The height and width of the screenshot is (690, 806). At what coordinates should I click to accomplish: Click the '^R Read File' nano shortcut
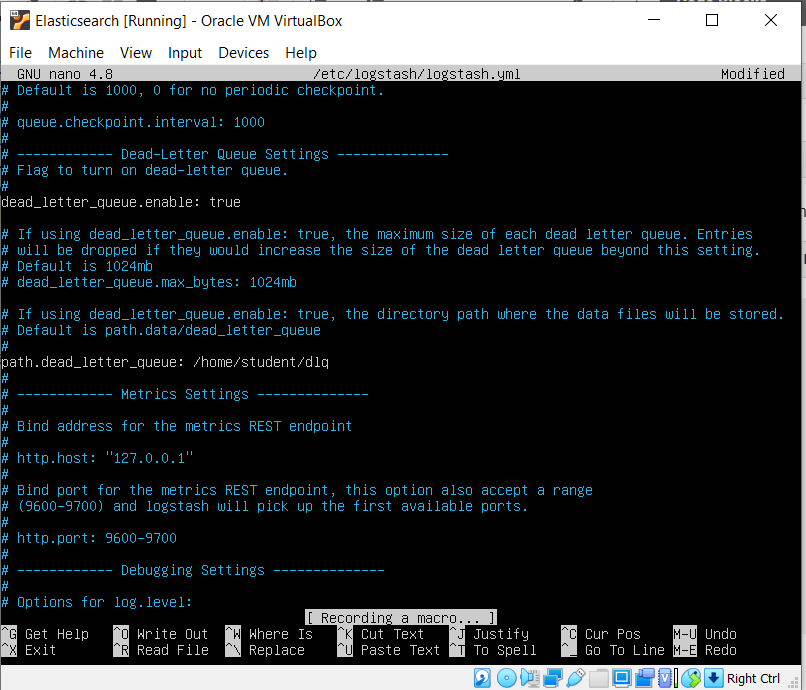click(x=161, y=650)
